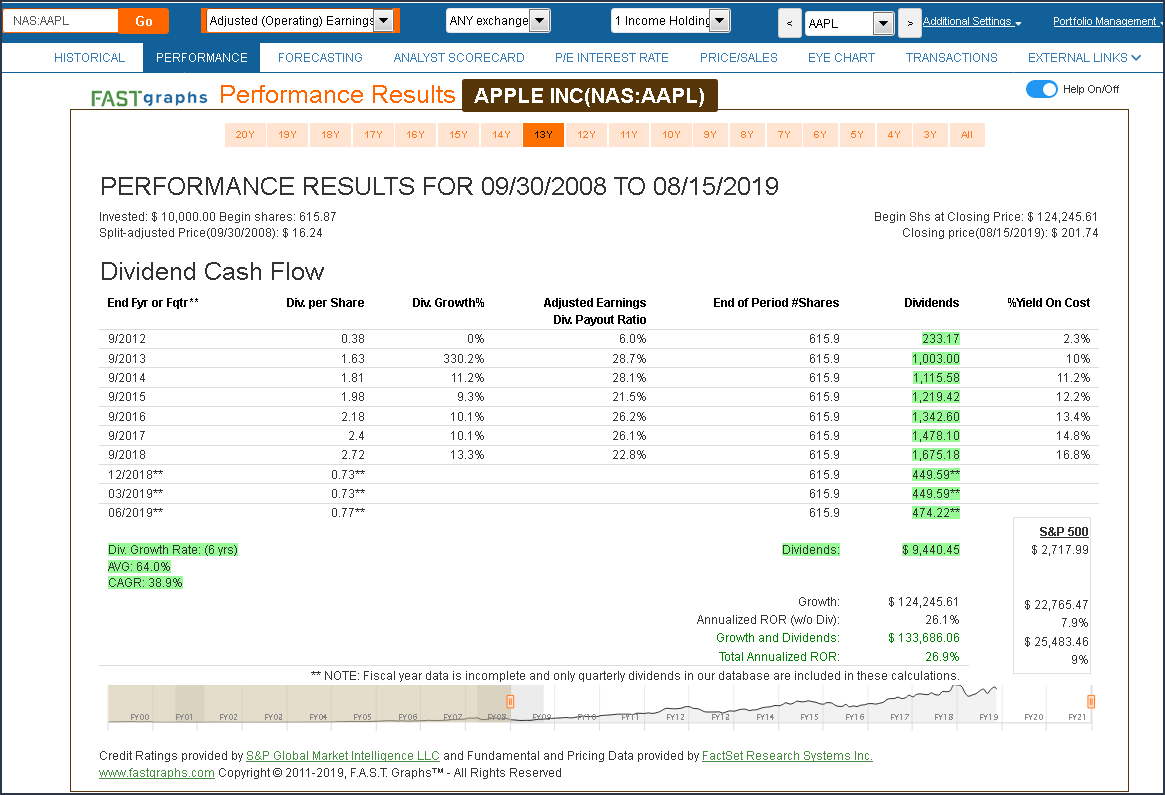Viewport: 1165px width, 795px height.
Task: Click Growth and Dividends $ 133,686.06 value
Action: pos(924,637)
